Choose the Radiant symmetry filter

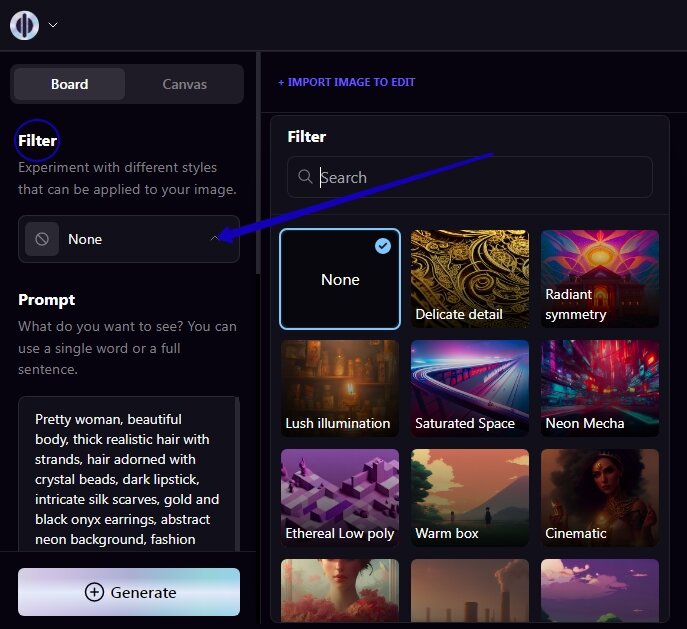click(600, 279)
